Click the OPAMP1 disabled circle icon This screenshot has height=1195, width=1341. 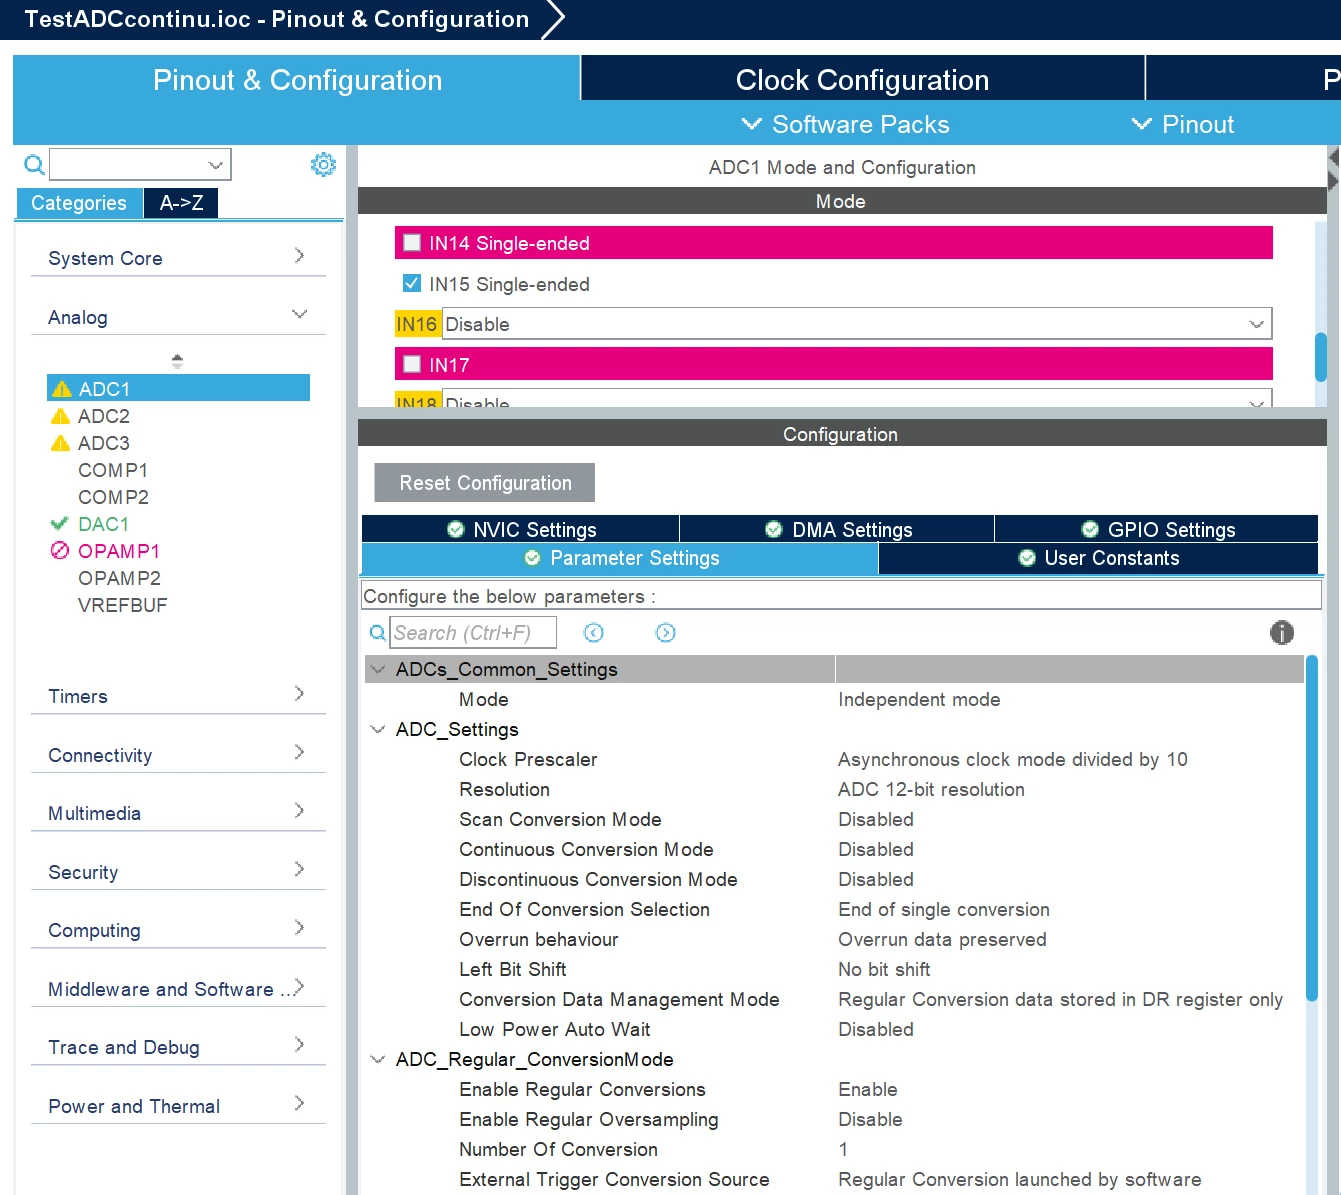point(60,550)
